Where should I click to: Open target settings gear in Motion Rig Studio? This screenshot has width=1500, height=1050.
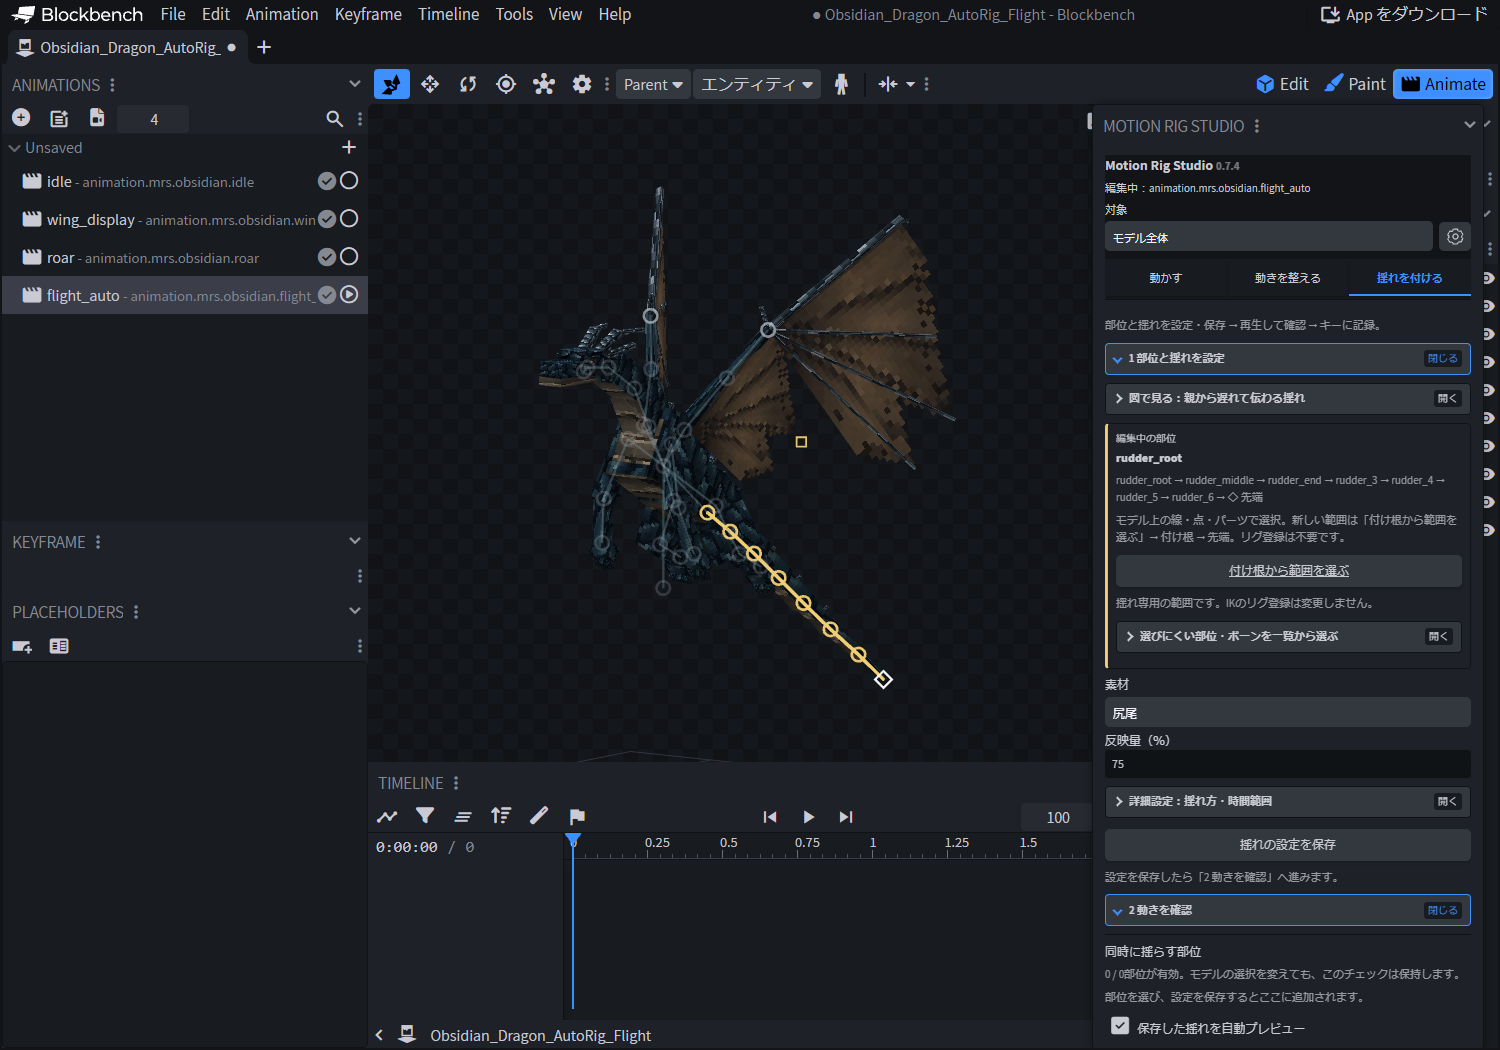coord(1455,237)
